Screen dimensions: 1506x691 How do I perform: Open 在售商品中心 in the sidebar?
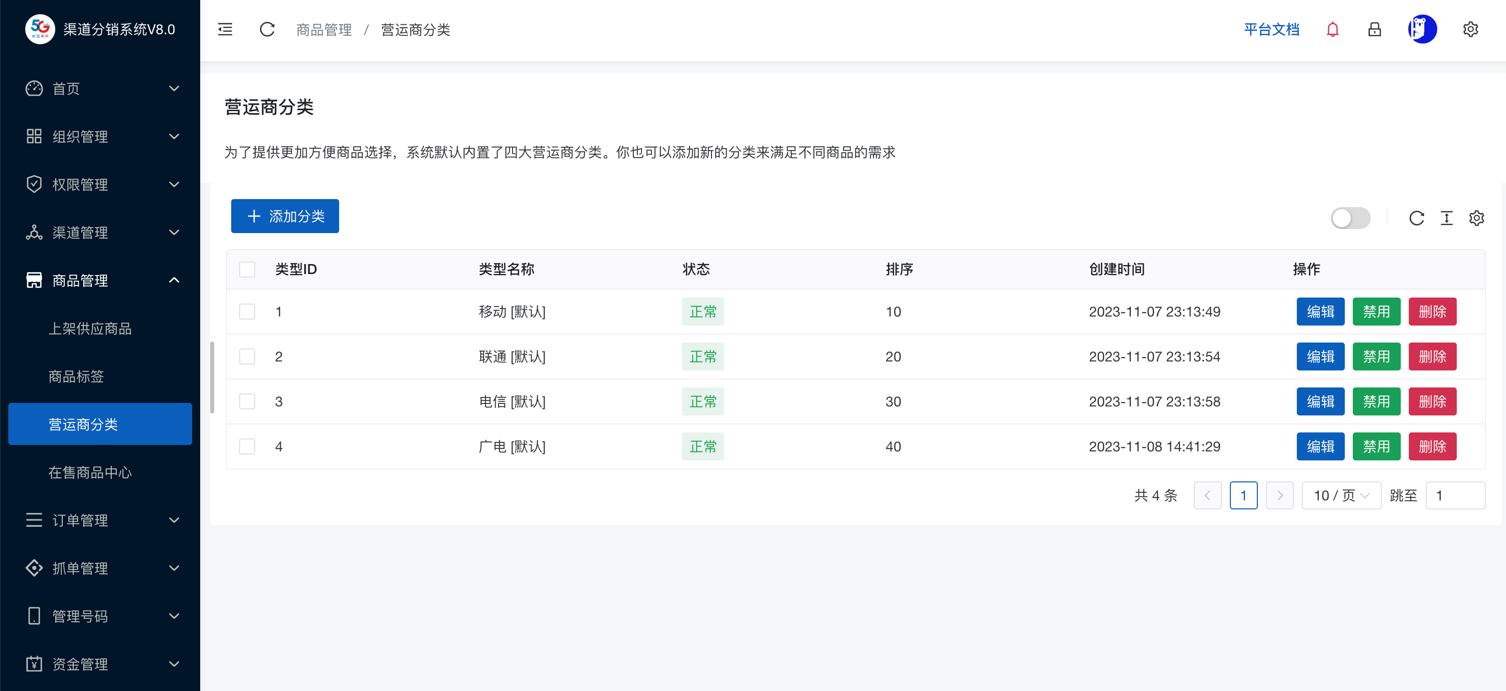pyautogui.click(x=90, y=472)
